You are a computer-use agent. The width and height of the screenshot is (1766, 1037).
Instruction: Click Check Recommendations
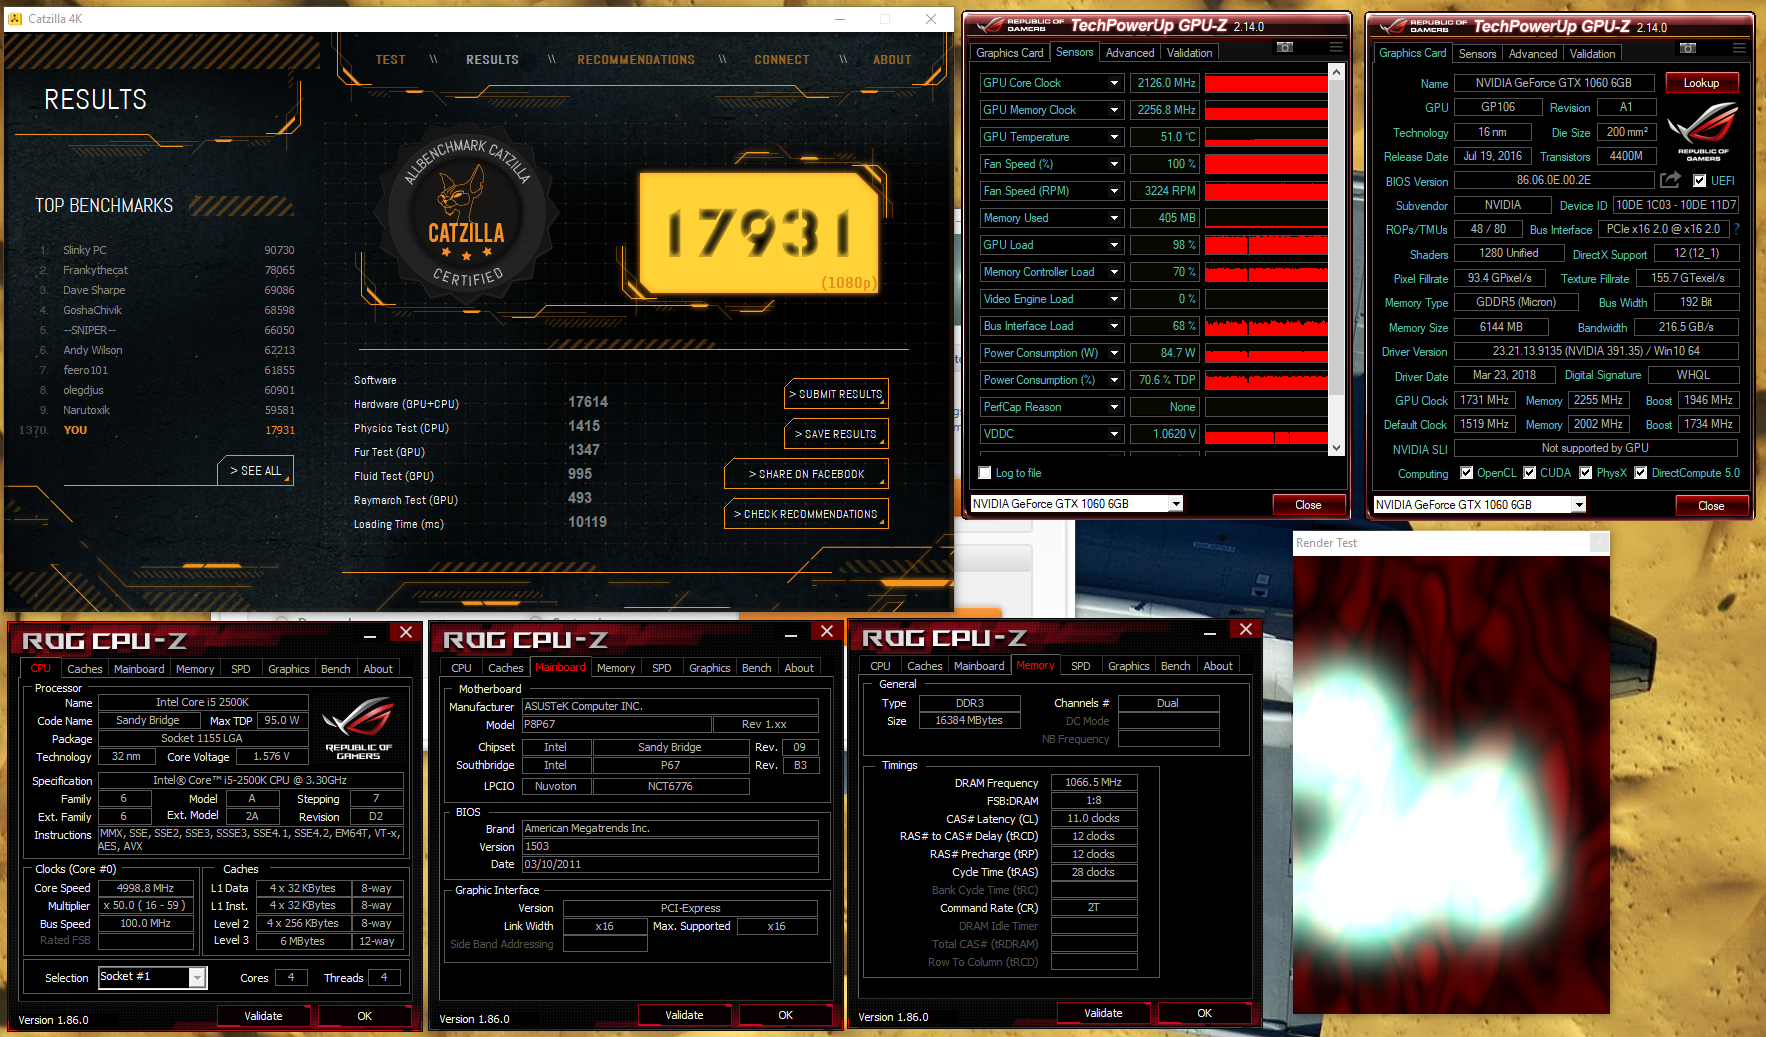coord(806,514)
